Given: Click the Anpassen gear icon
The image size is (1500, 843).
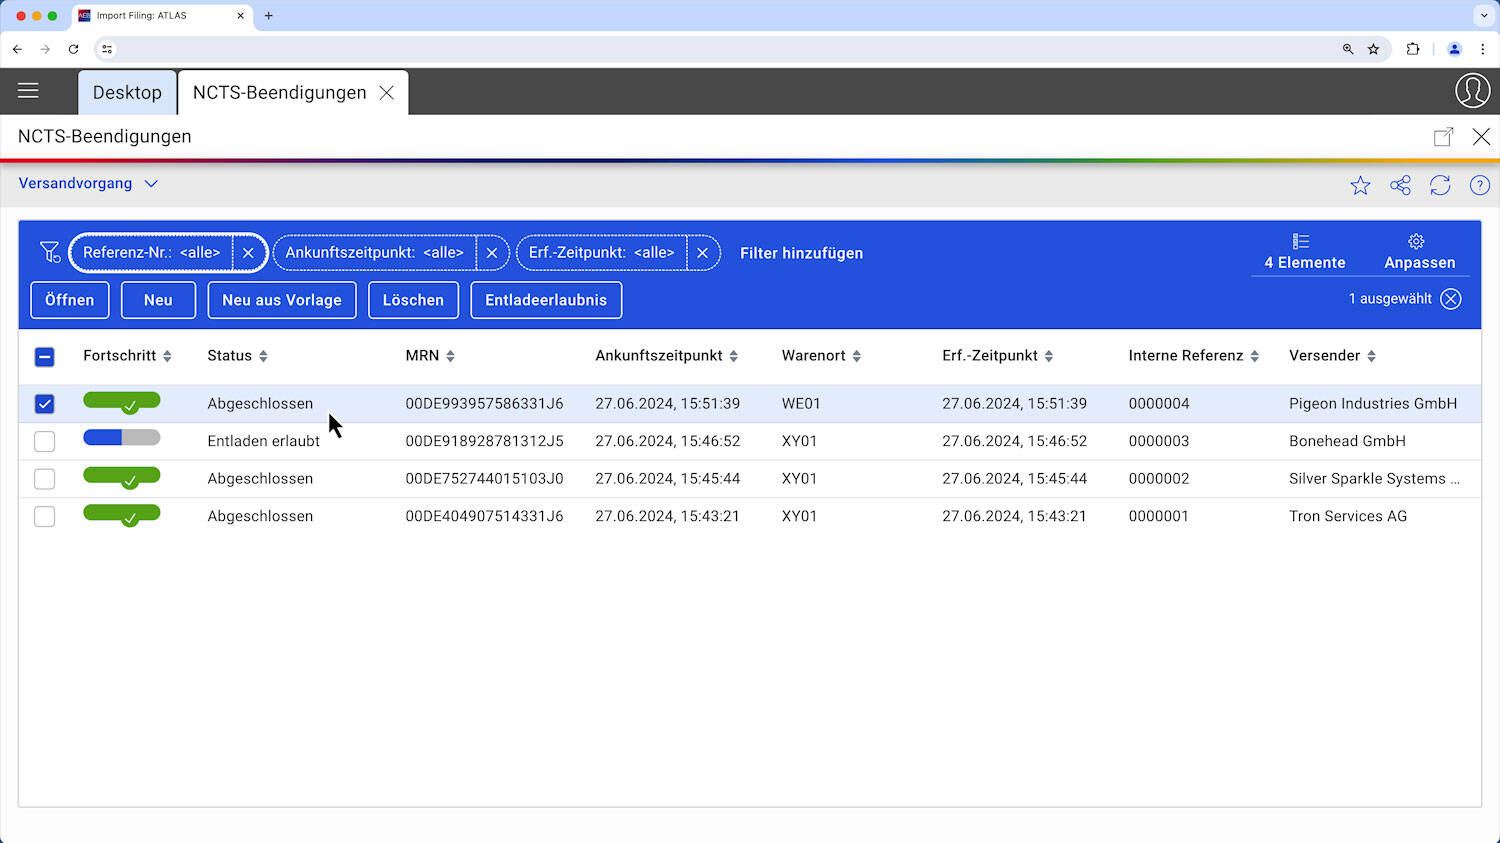Looking at the screenshot, I should click(1416, 241).
